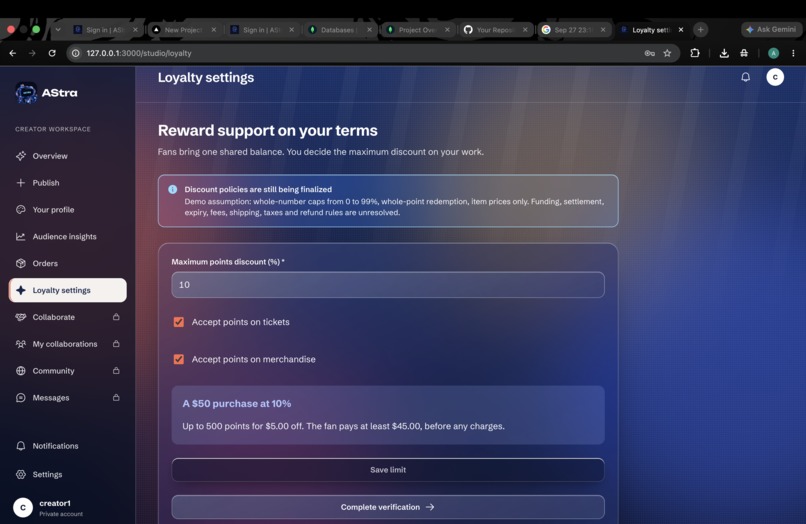Open a new browser tab

click(701, 29)
